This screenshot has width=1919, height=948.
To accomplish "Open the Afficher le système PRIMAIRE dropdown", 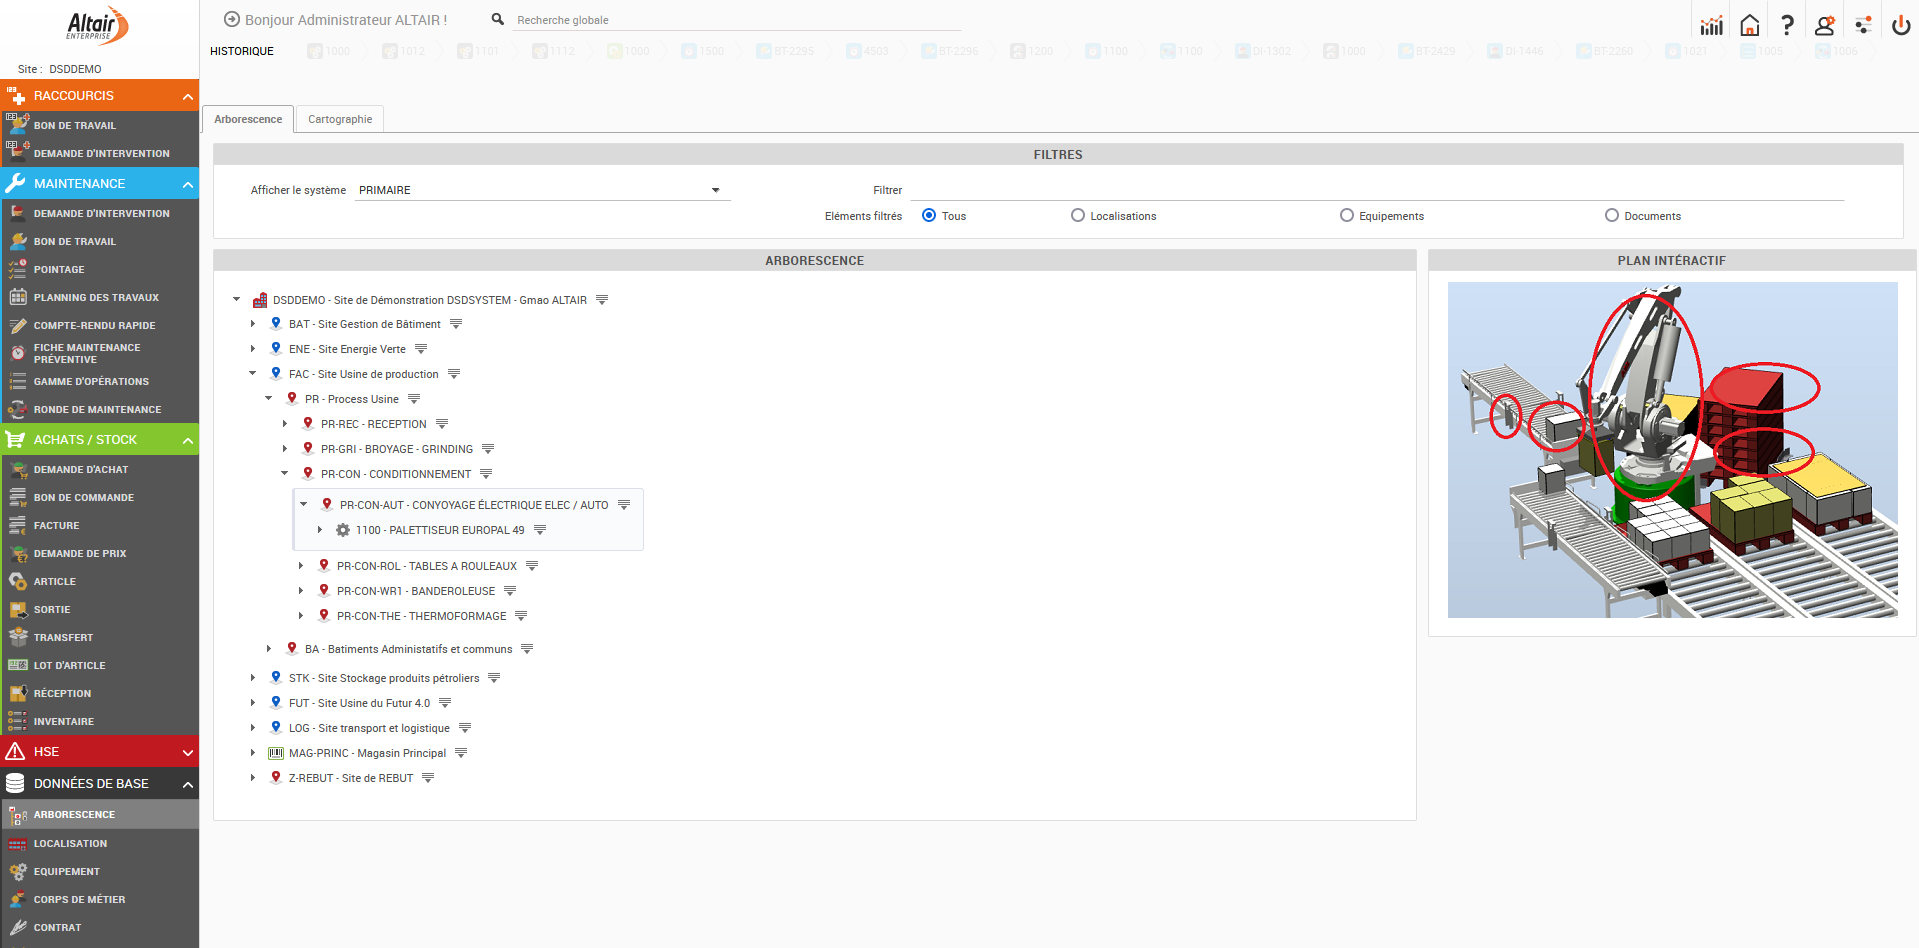I will tap(543, 190).
